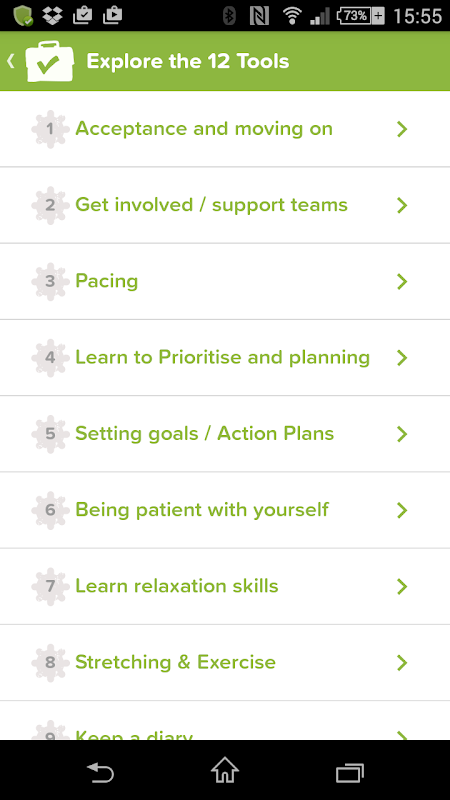This screenshot has height=800, width=450.
Task: Choose Being patient with yourself
Action: coord(225,510)
